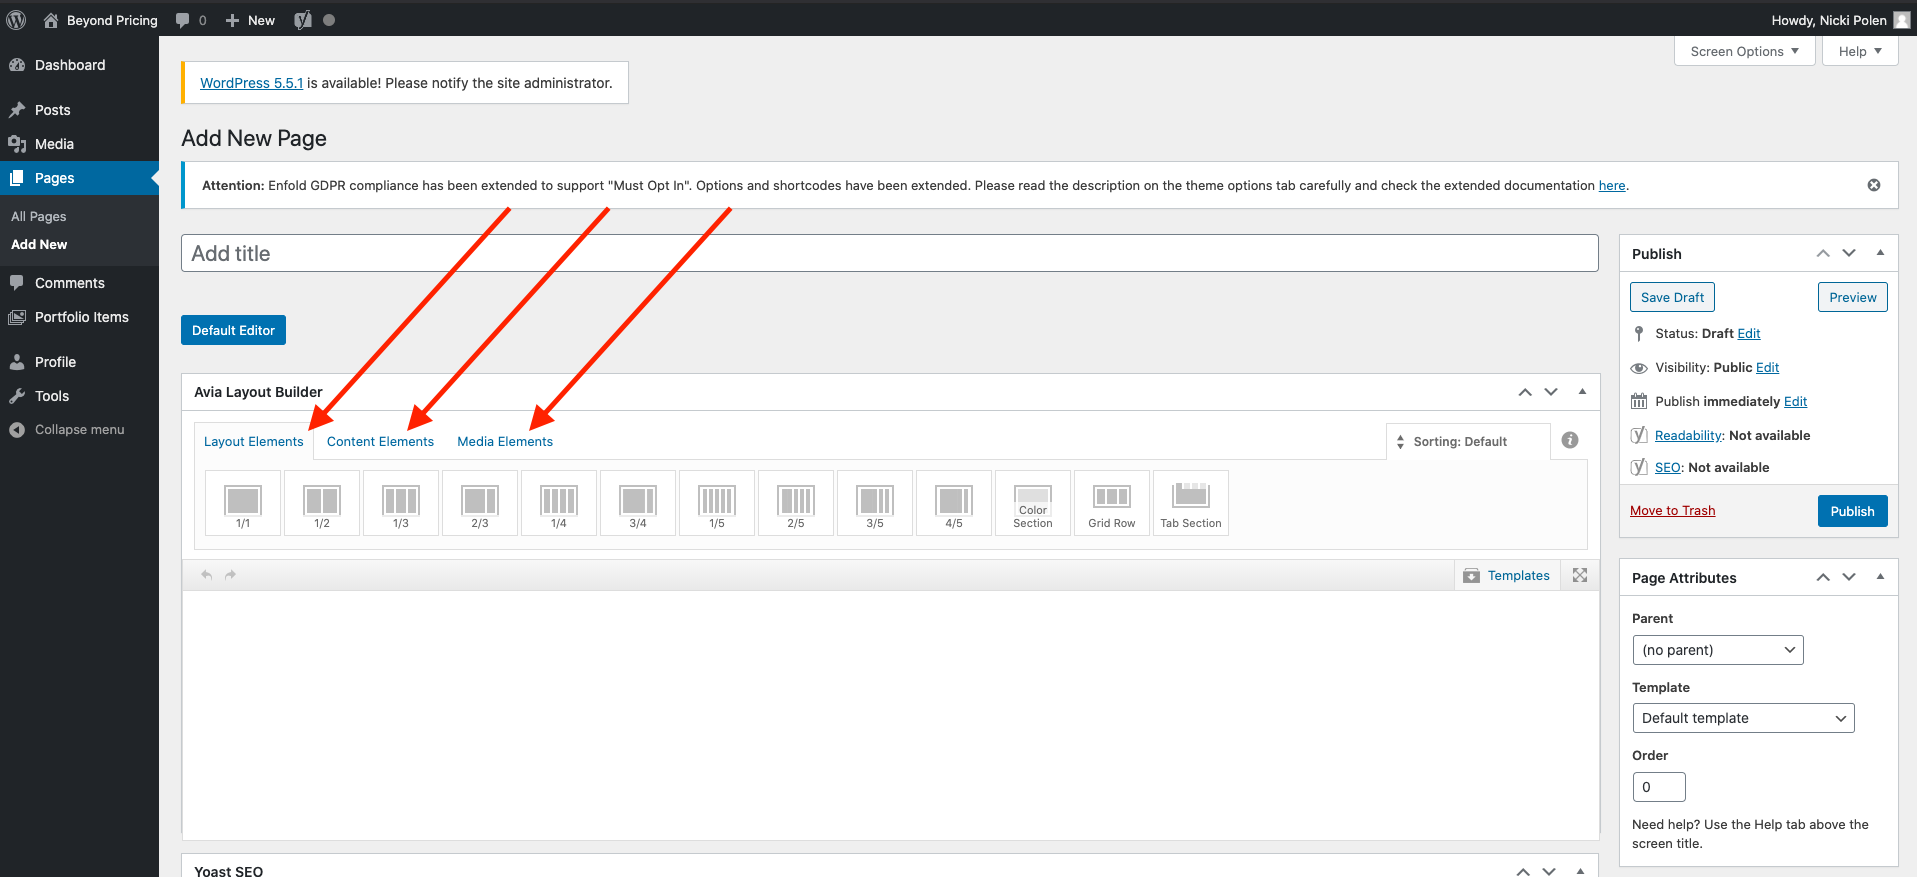Viewport: 1917px width, 877px height.
Task: Focus the Add title field
Action: click(x=889, y=253)
